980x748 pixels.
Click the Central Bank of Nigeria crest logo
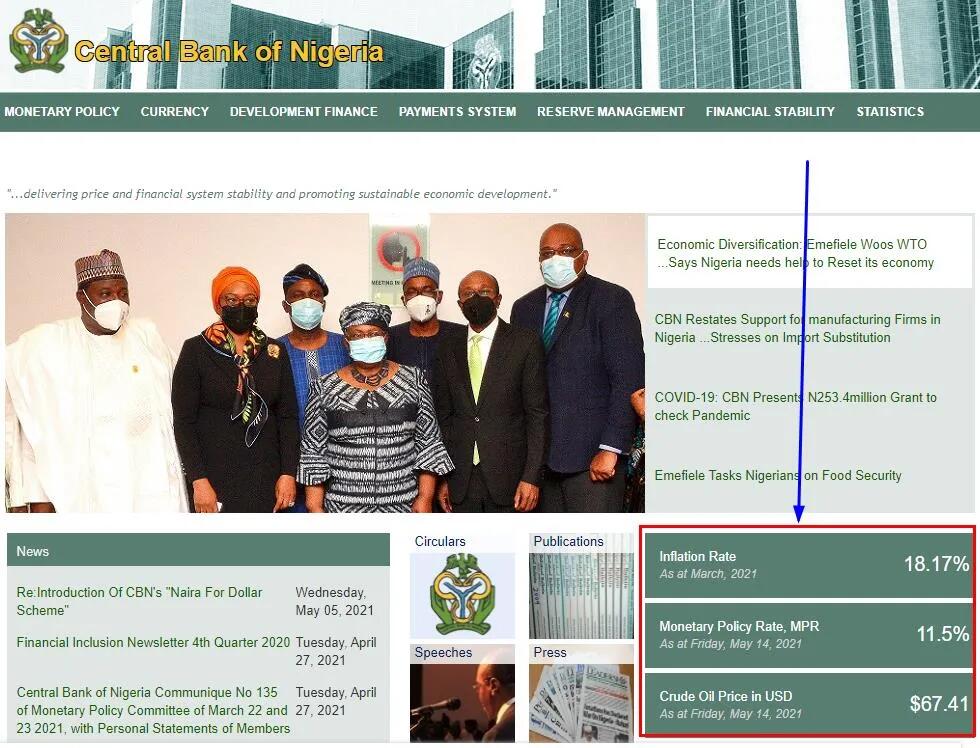click(38, 41)
